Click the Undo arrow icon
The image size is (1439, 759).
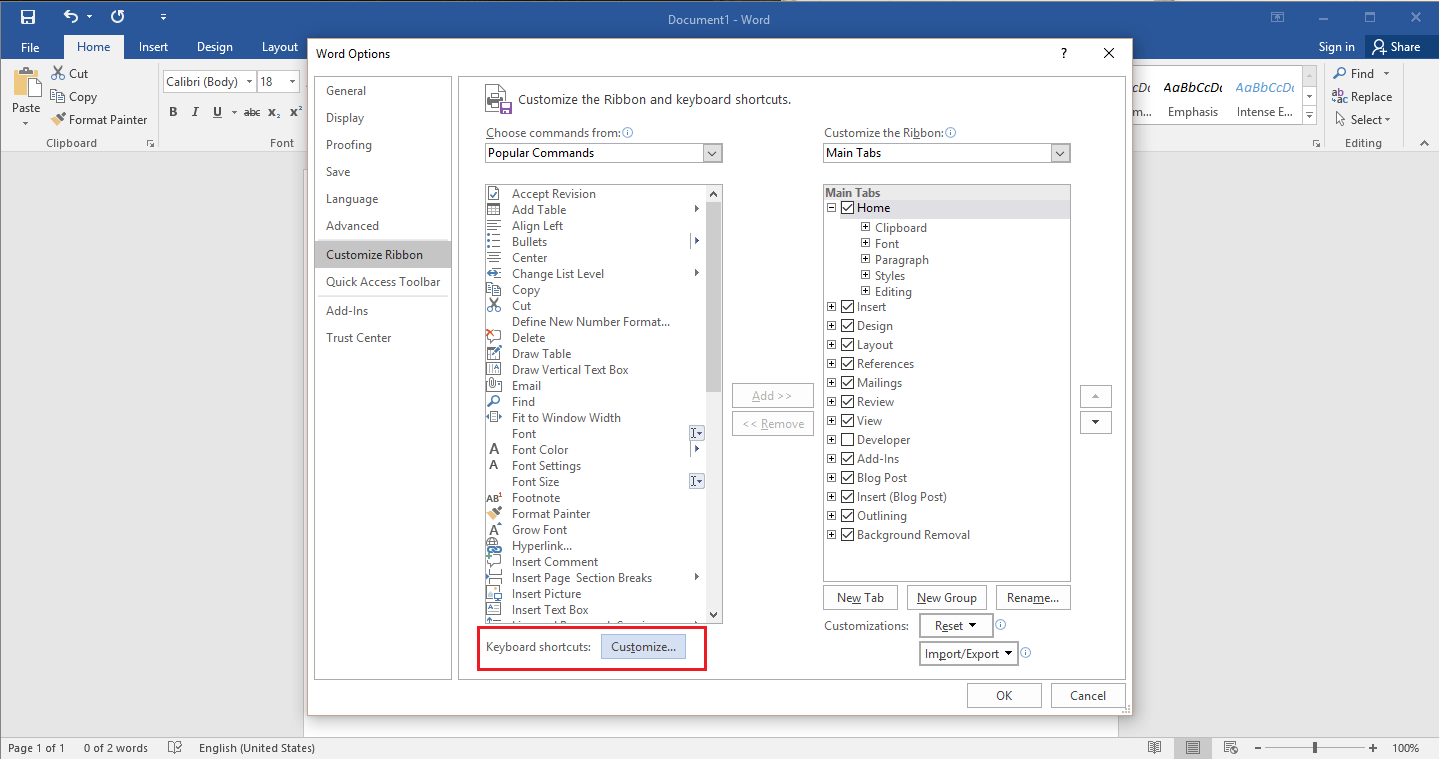coord(70,17)
